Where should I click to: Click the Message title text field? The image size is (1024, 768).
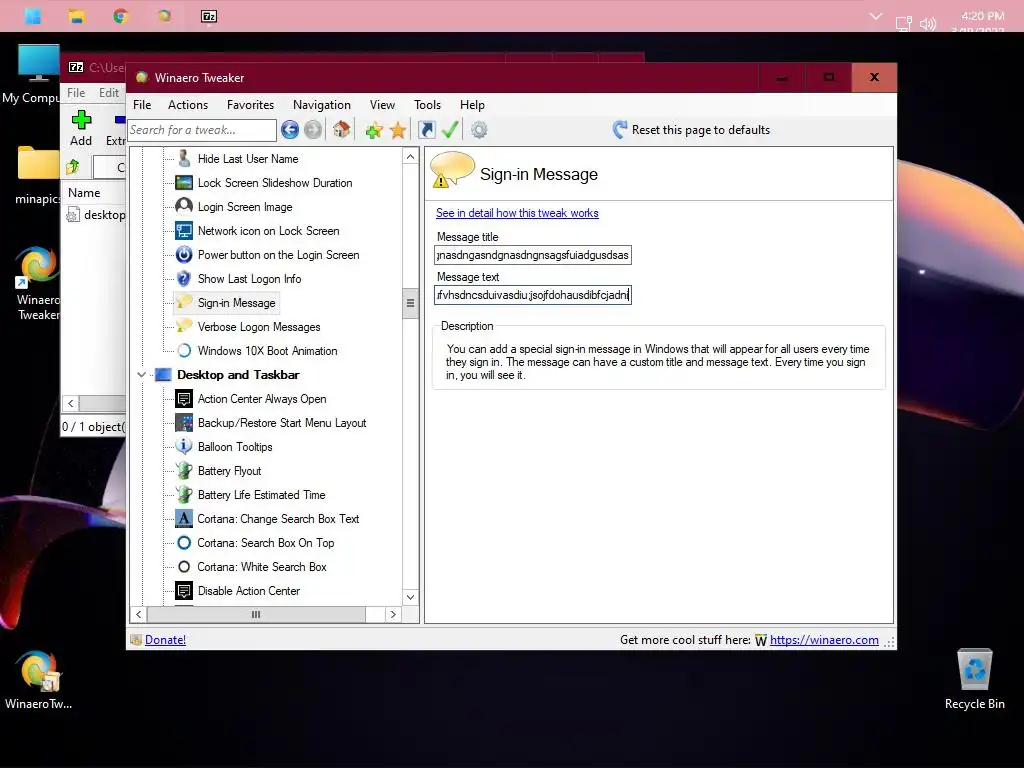point(533,255)
